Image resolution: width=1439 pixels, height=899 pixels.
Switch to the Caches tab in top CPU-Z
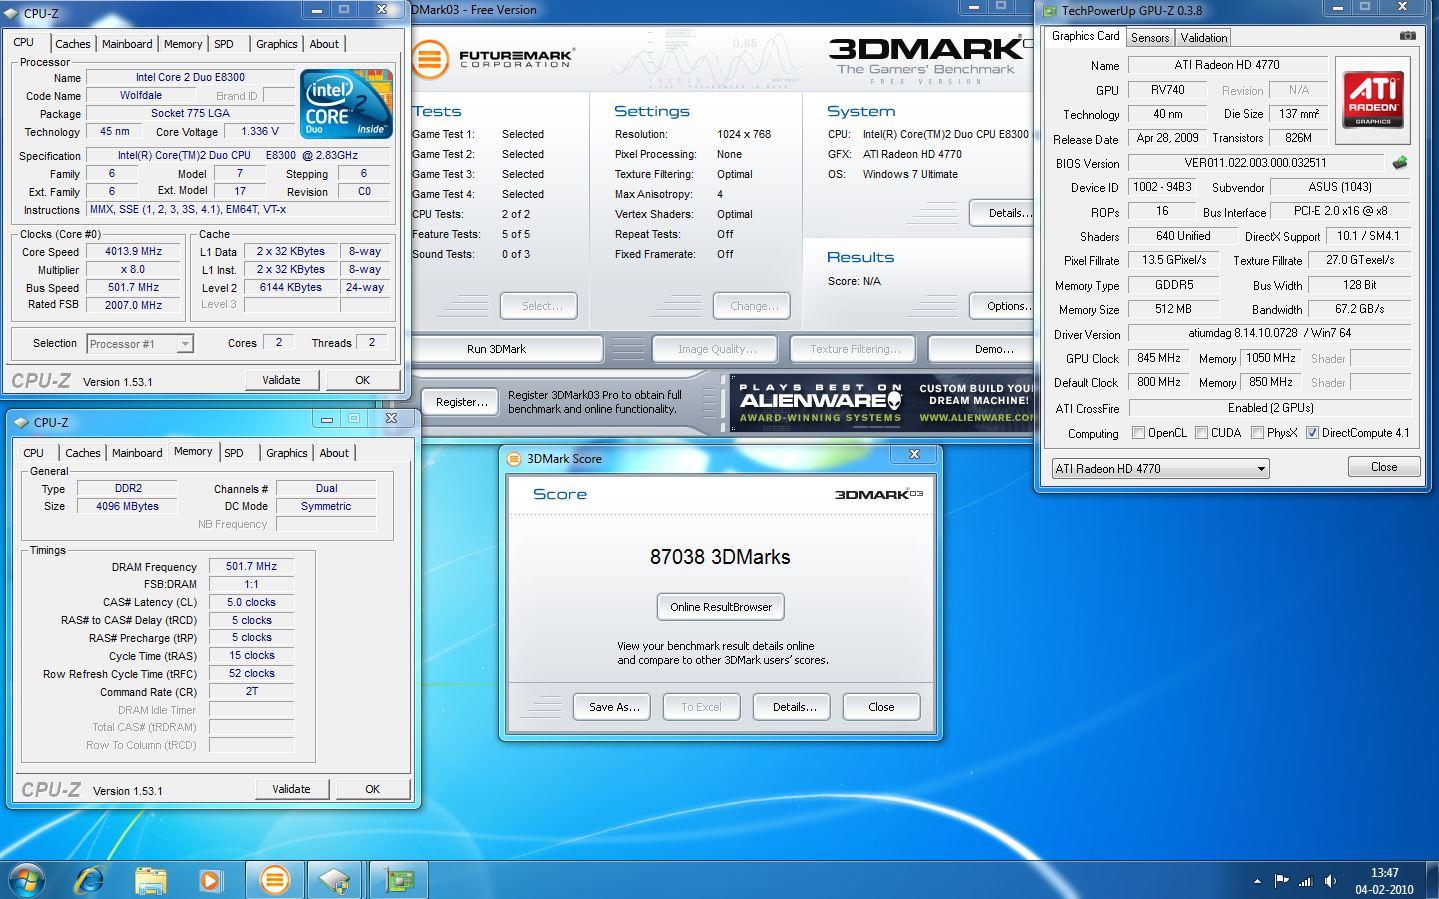click(x=72, y=44)
